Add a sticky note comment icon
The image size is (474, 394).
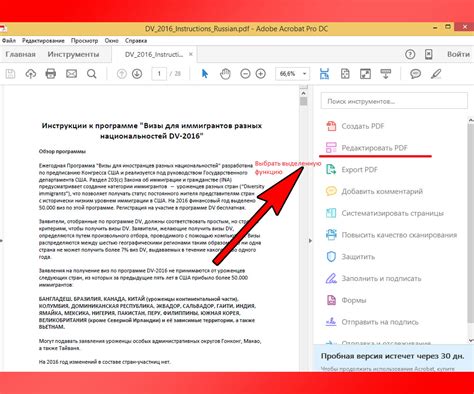tap(415, 74)
